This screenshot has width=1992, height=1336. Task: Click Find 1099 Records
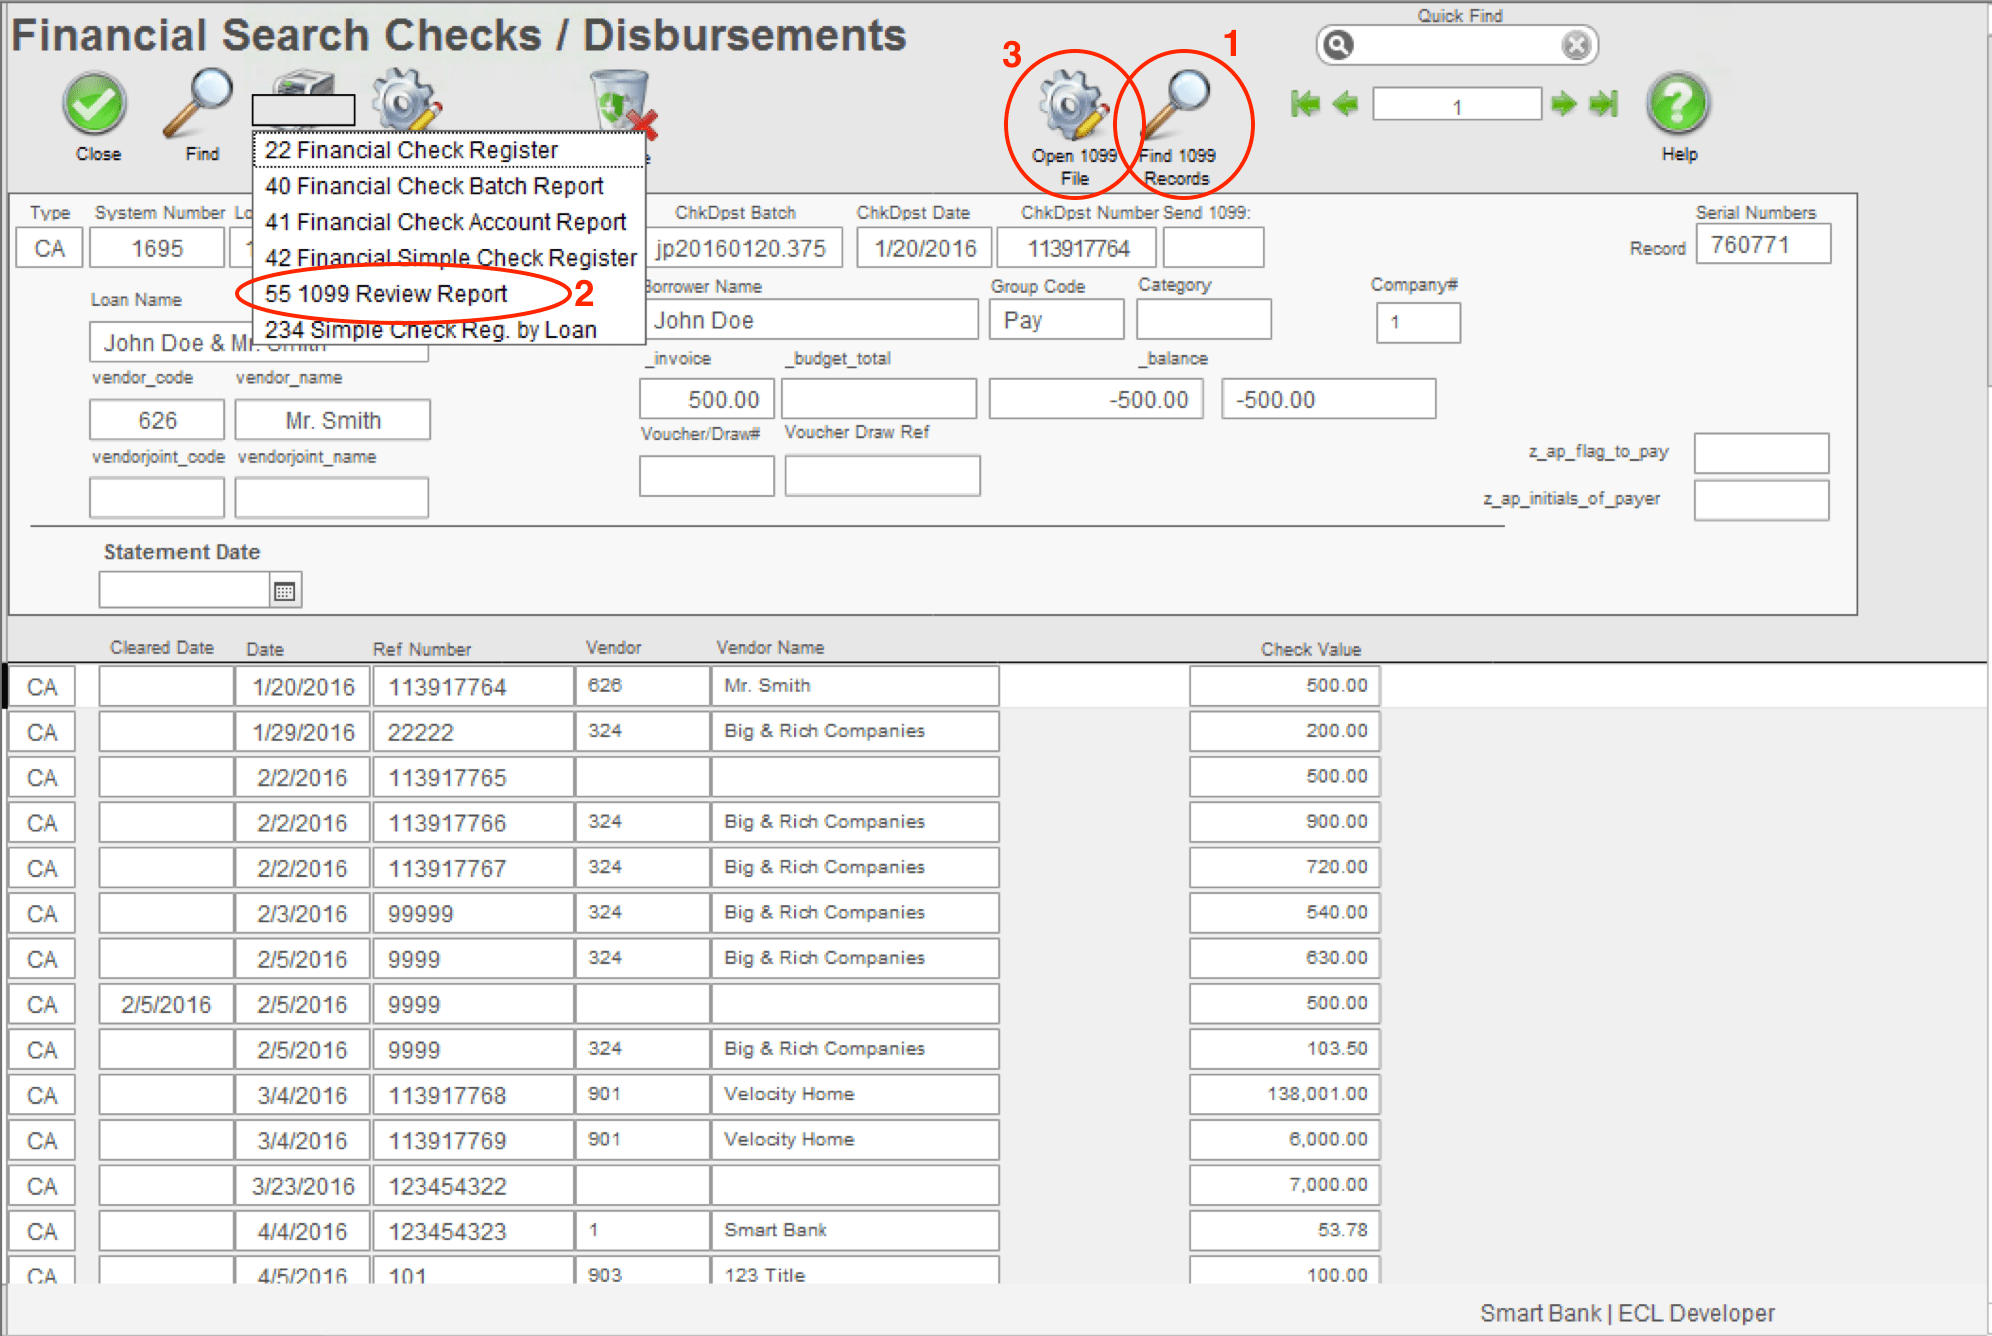point(1182,100)
